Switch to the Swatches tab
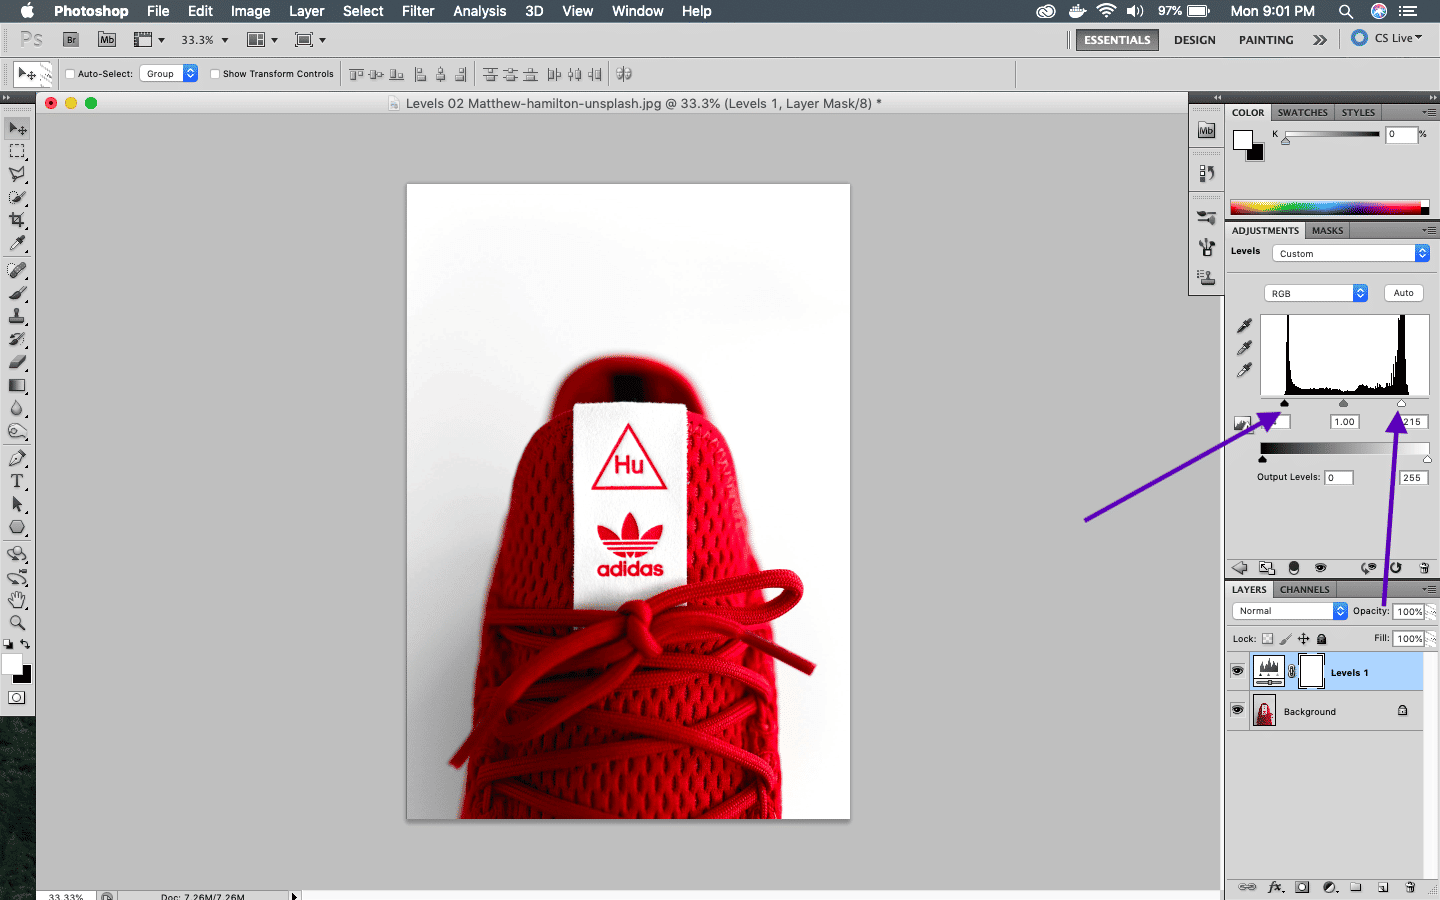 (x=1302, y=112)
